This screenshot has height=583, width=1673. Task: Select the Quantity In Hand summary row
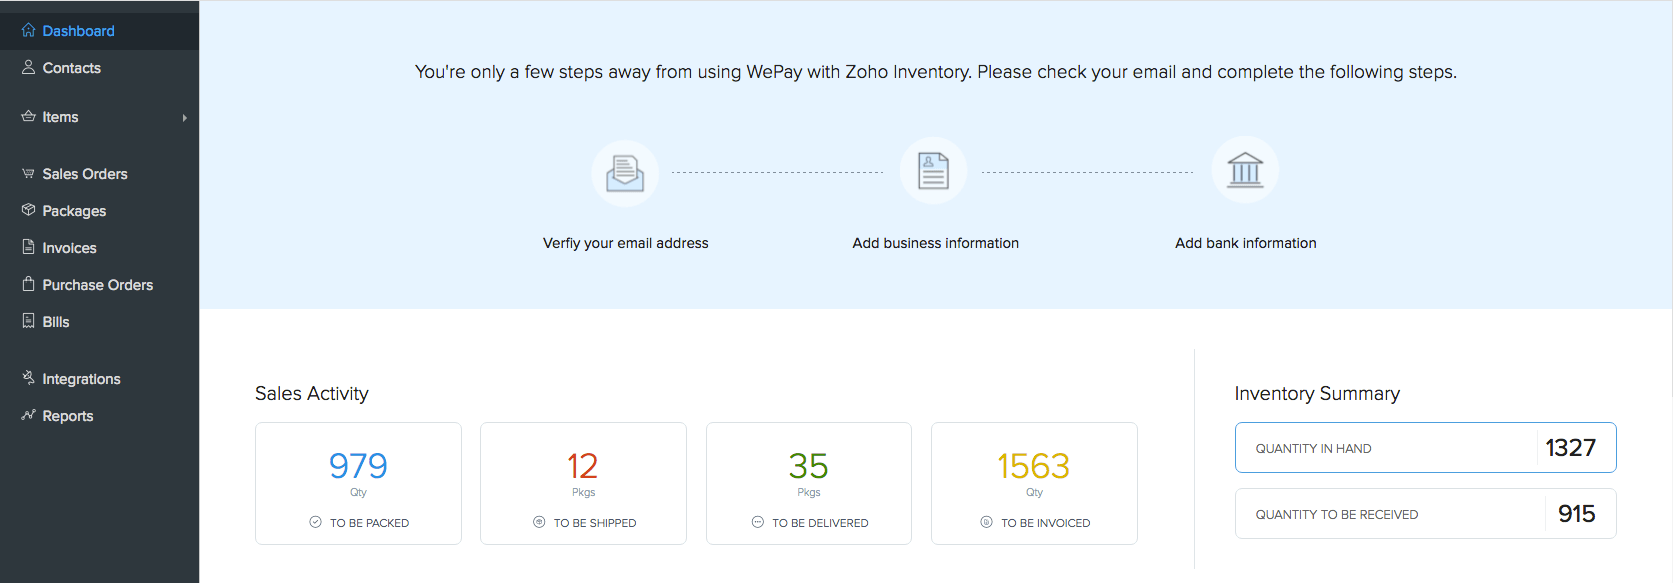pos(1425,448)
